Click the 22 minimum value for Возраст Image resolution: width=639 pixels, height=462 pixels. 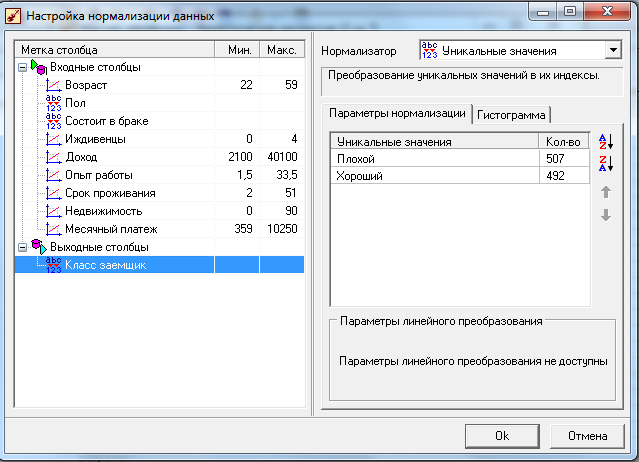(x=246, y=85)
